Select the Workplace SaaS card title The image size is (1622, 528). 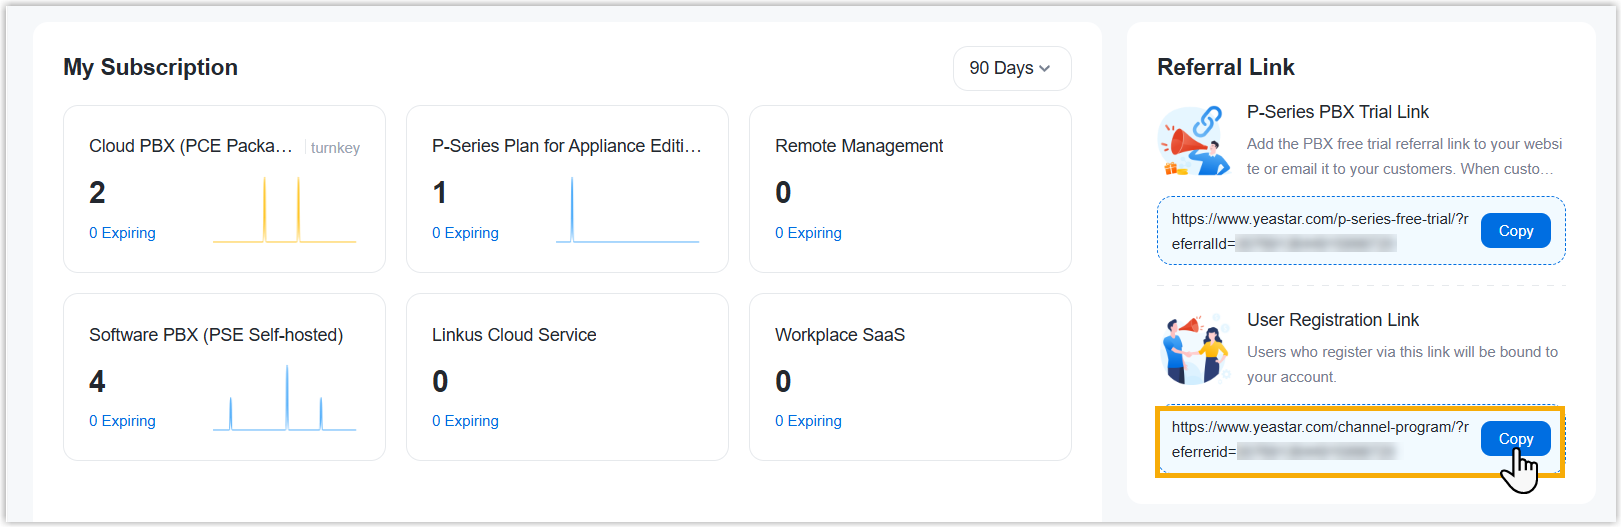point(840,335)
